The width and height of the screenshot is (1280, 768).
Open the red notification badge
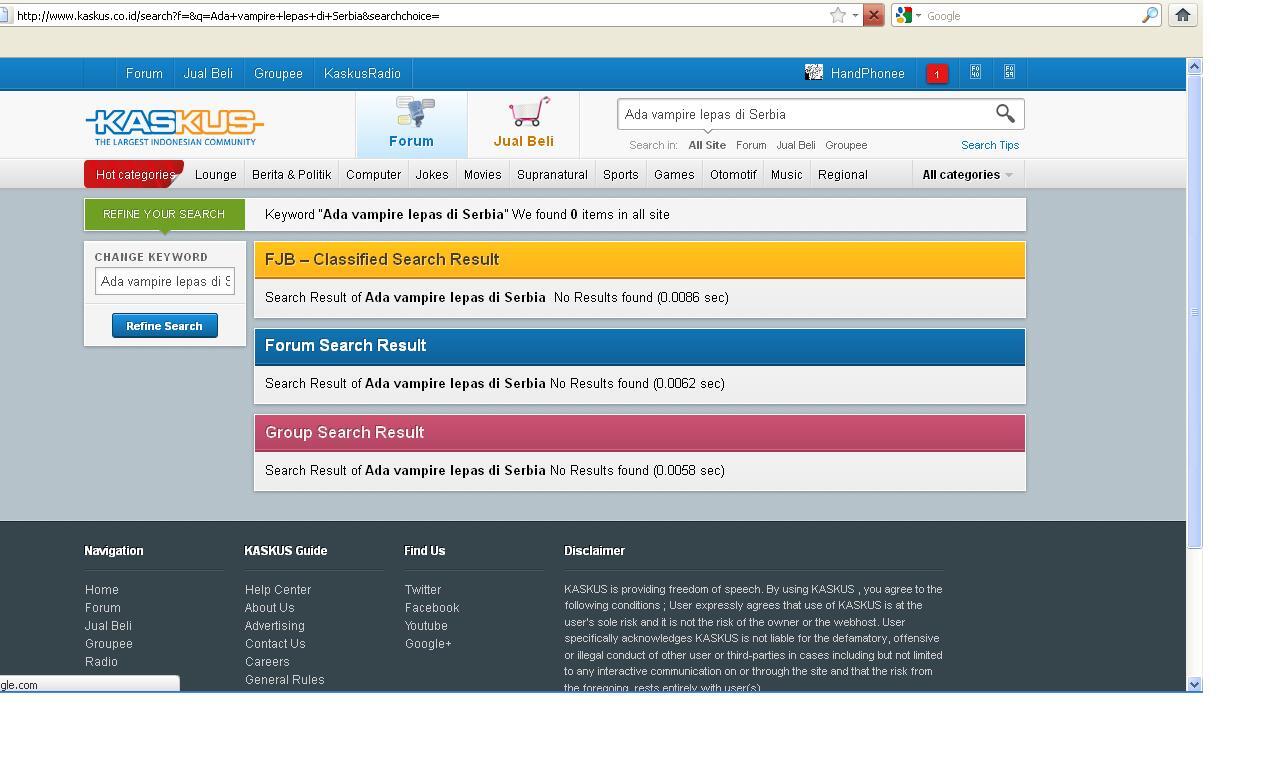click(937, 73)
